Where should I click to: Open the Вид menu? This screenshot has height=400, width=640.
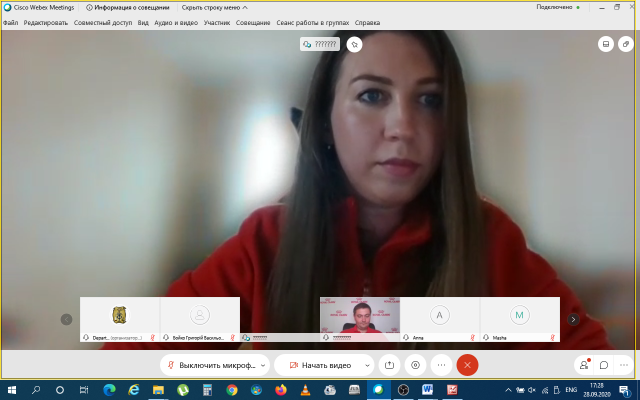143,23
